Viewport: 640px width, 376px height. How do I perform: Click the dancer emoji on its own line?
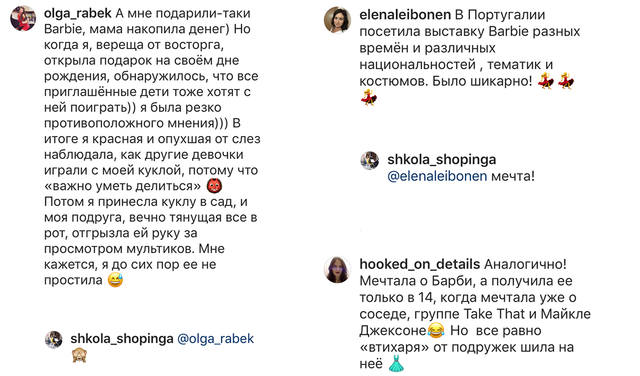point(369,97)
